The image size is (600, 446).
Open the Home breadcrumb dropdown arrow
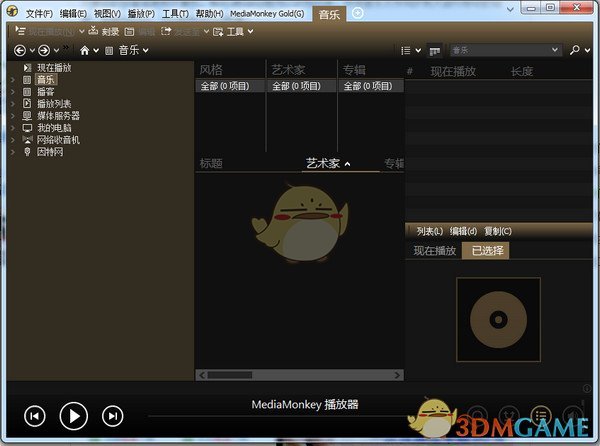click(x=96, y=50)
